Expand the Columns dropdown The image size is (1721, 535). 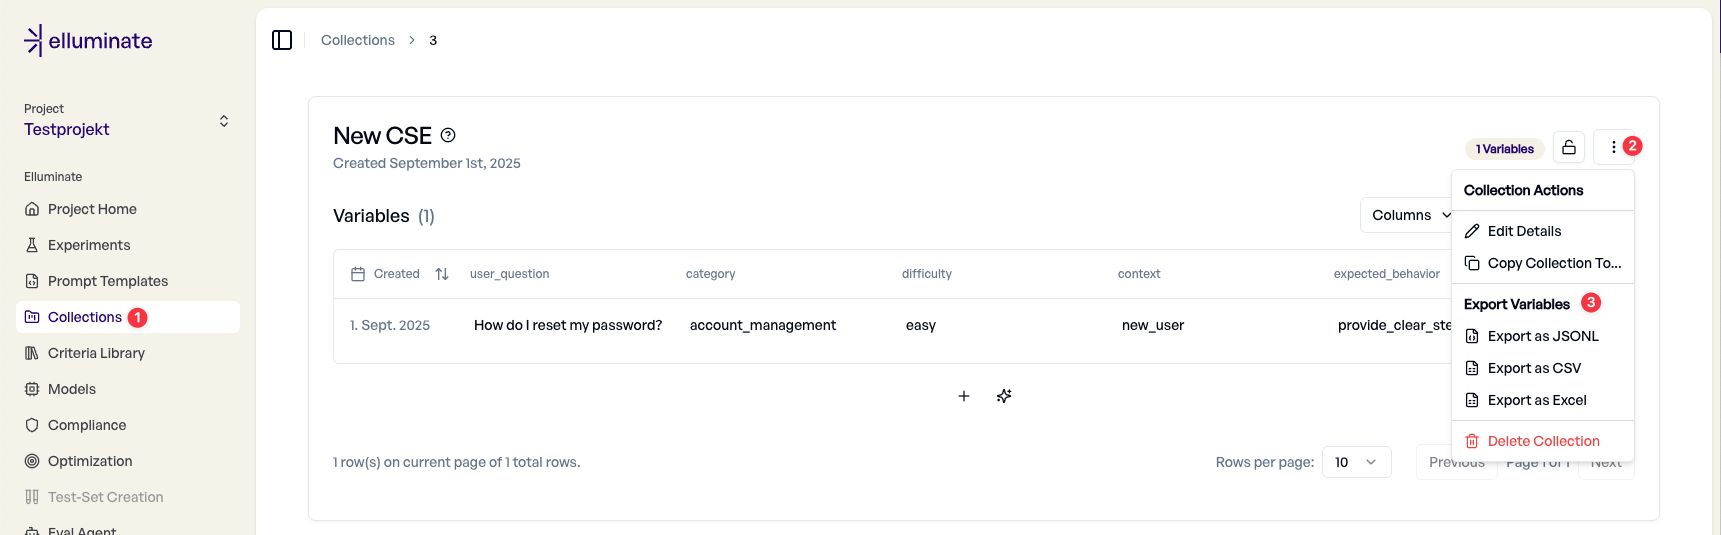[x=1410, y=215]
